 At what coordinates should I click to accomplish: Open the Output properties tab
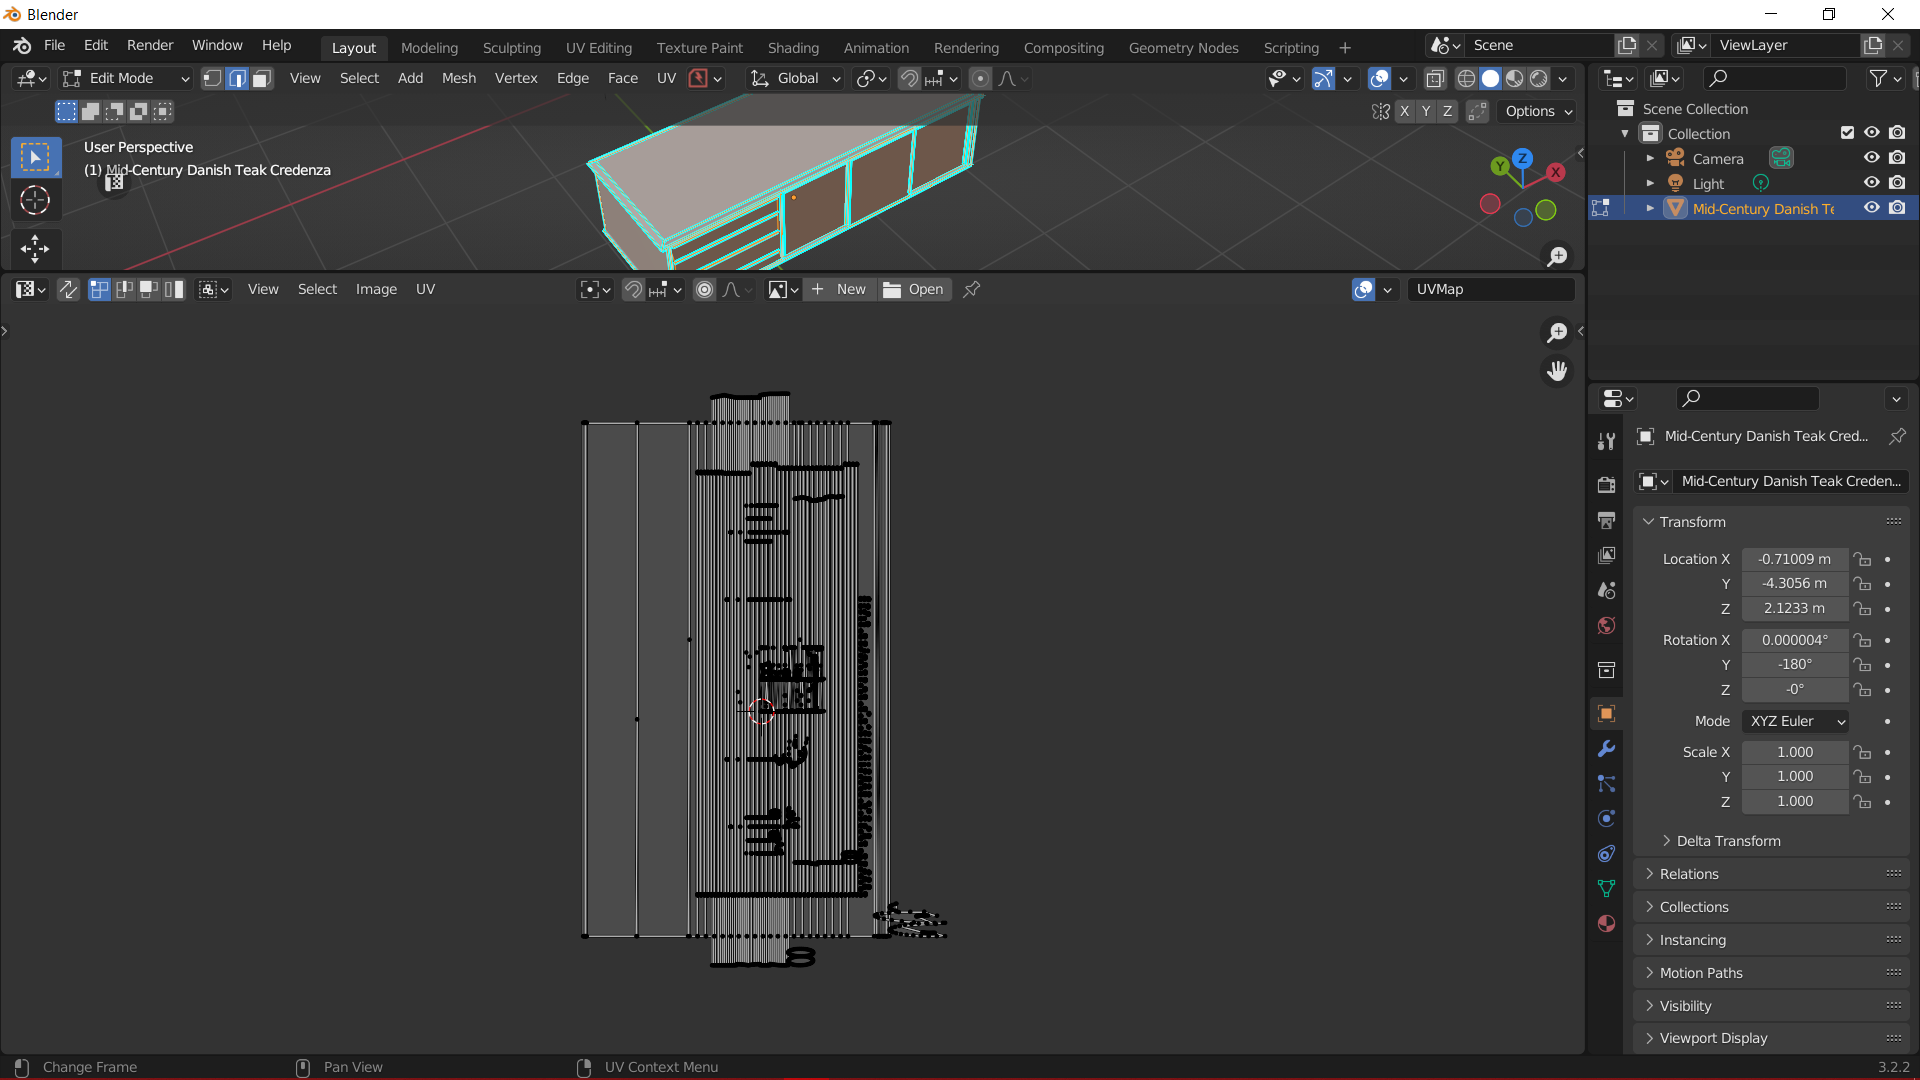pyautogui.click(x=1606, y=520)
